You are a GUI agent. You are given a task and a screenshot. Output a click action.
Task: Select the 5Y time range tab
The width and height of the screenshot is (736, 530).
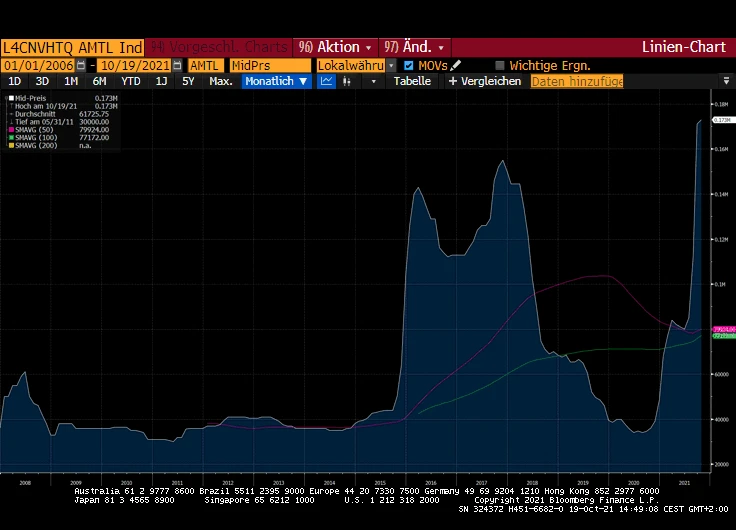188,81
